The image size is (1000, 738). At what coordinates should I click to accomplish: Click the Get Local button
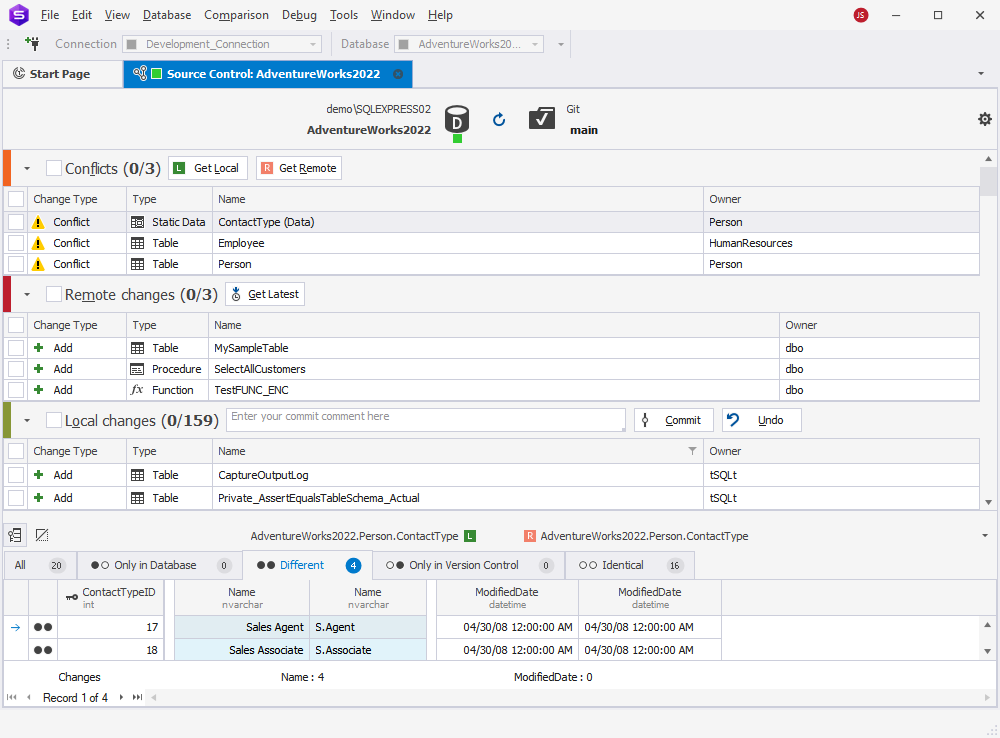pyautogui.click(x=208, y=168)
